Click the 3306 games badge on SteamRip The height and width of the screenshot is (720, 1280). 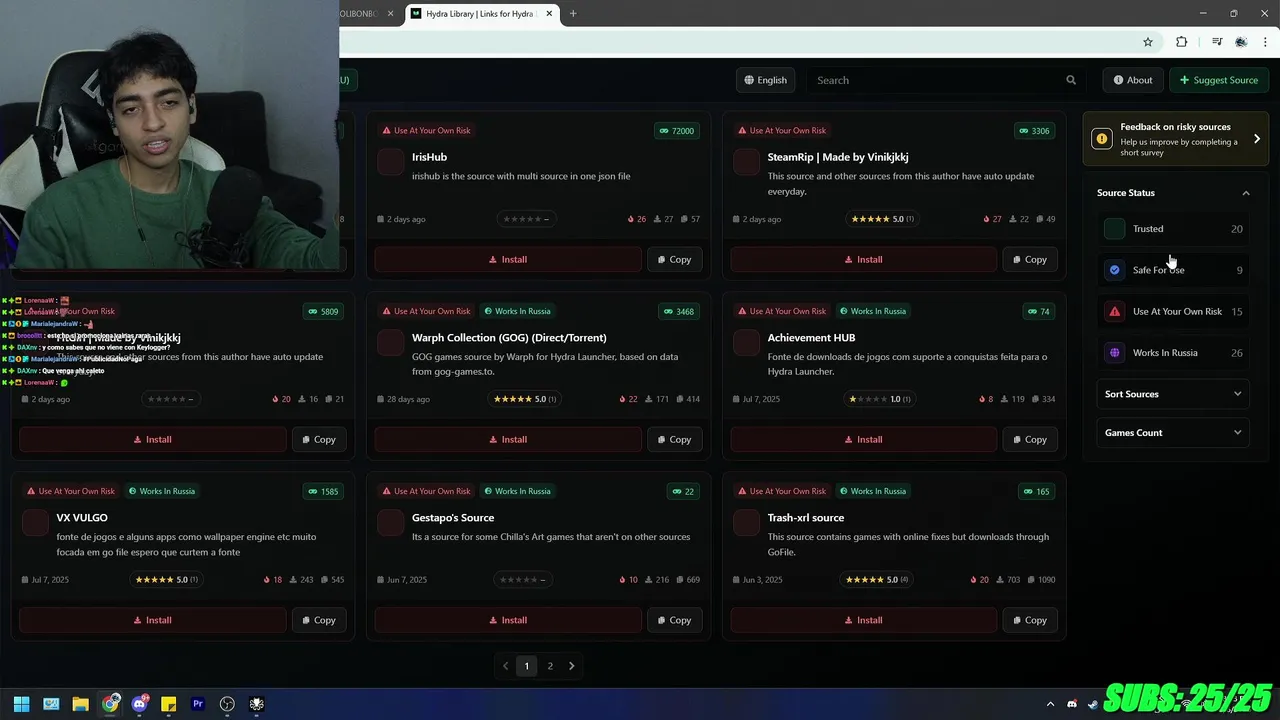tap(1034, 131)
